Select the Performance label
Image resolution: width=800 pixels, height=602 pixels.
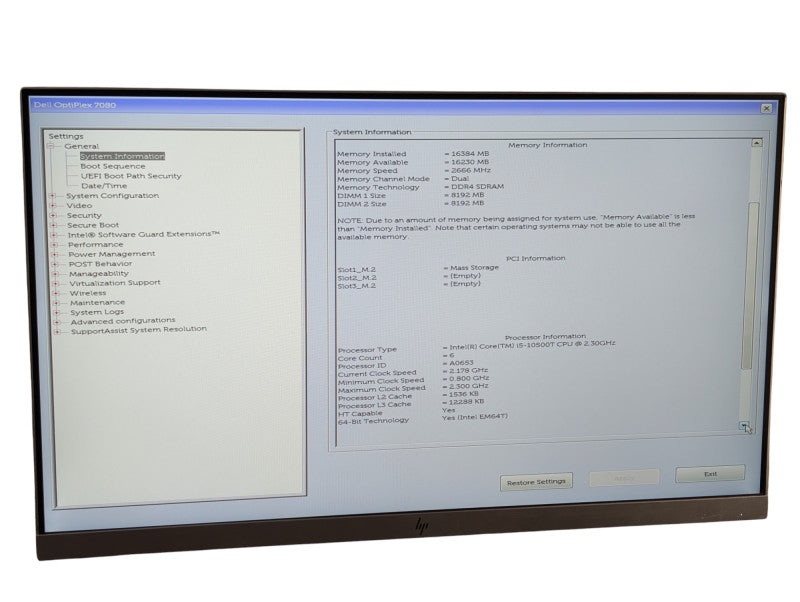coord(95,244)
